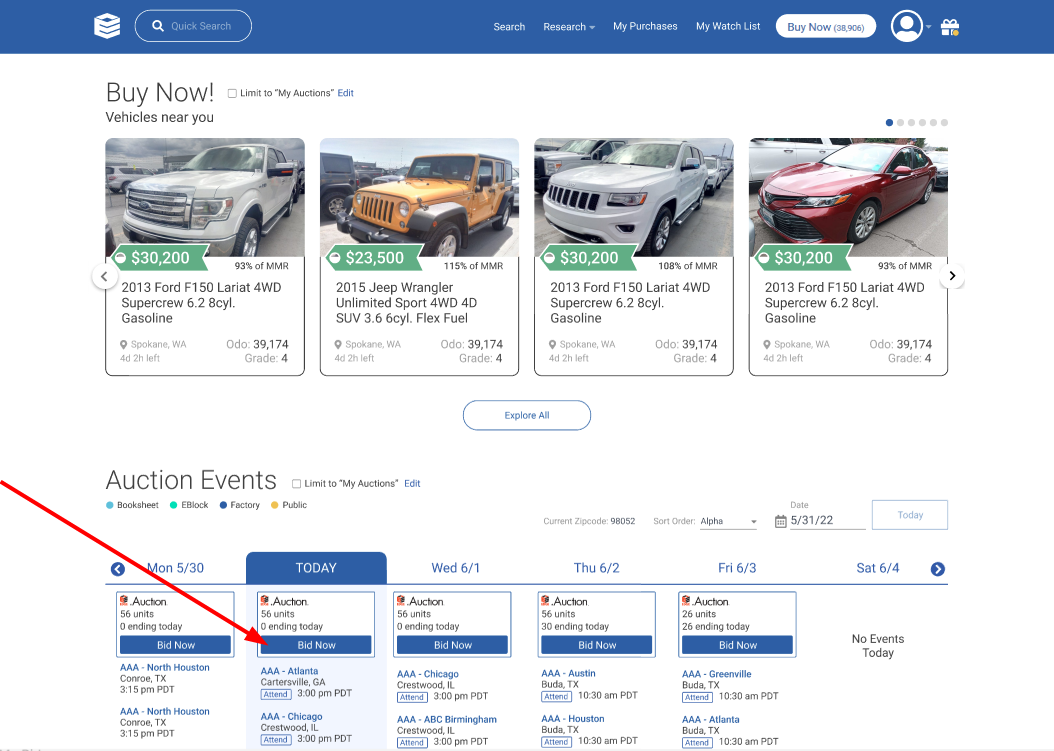The height and width of the screenshot is (751, 1054).
Task: Open the calendar date picker icon
Action: tap(780, 521)
